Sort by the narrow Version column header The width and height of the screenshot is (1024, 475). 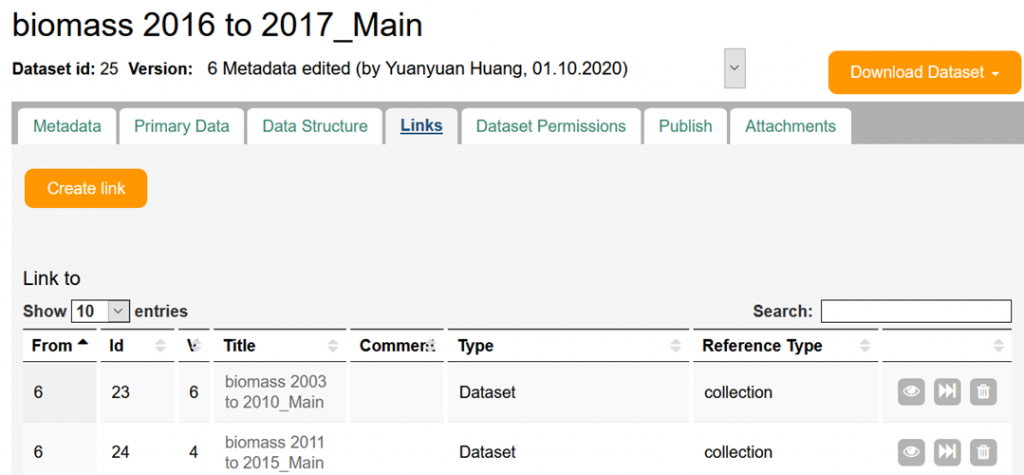pos(194,346)
